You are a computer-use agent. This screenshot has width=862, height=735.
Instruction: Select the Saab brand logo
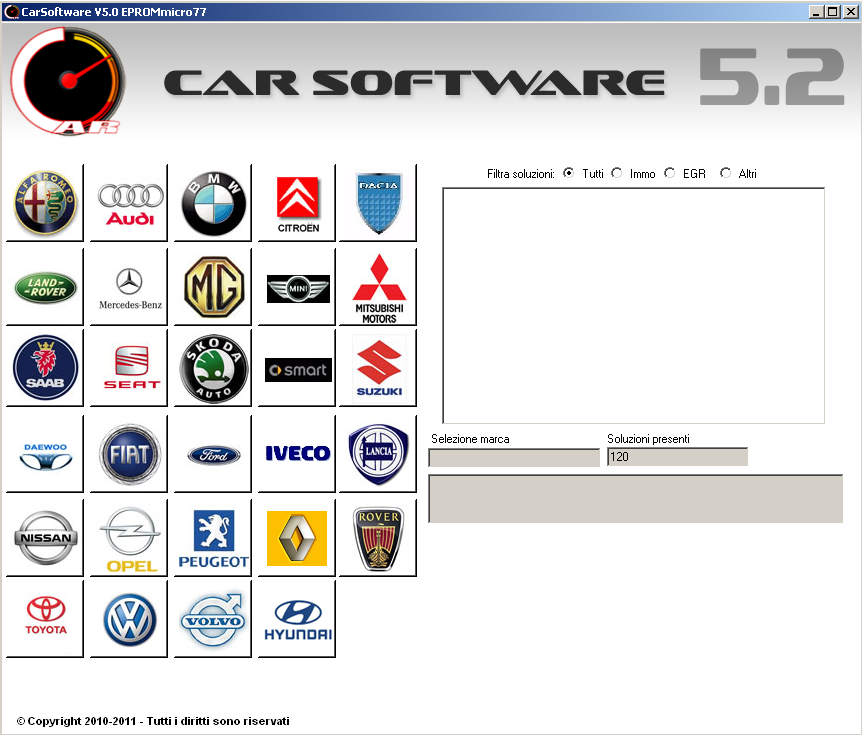coord(45,368)
